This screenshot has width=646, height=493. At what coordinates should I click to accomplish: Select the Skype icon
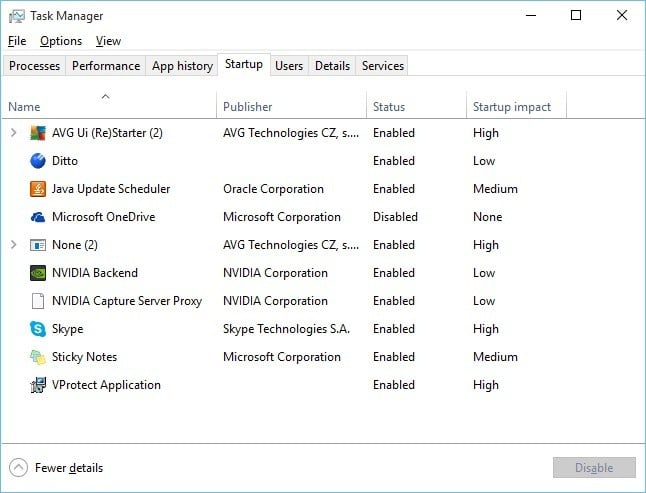coord(39,329)
